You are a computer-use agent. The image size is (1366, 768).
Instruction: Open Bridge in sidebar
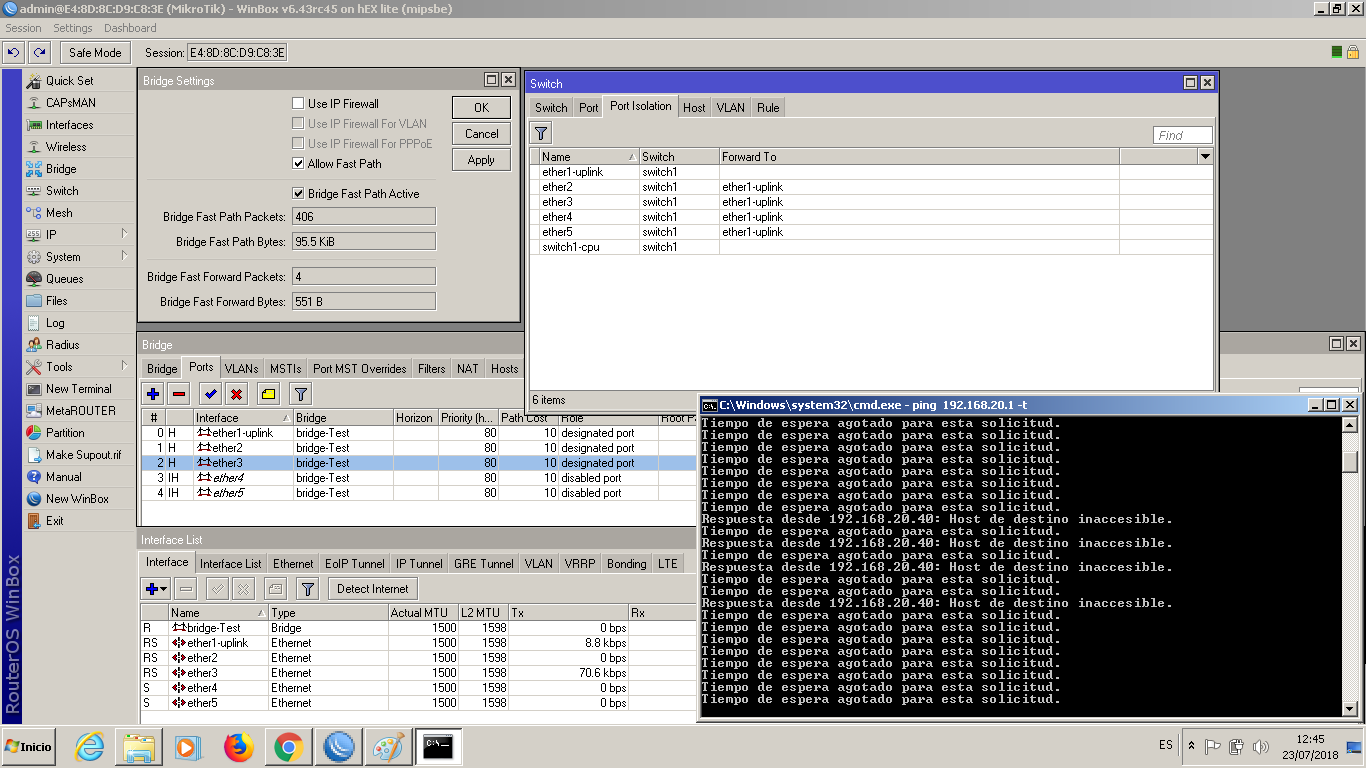pos(61,169)
